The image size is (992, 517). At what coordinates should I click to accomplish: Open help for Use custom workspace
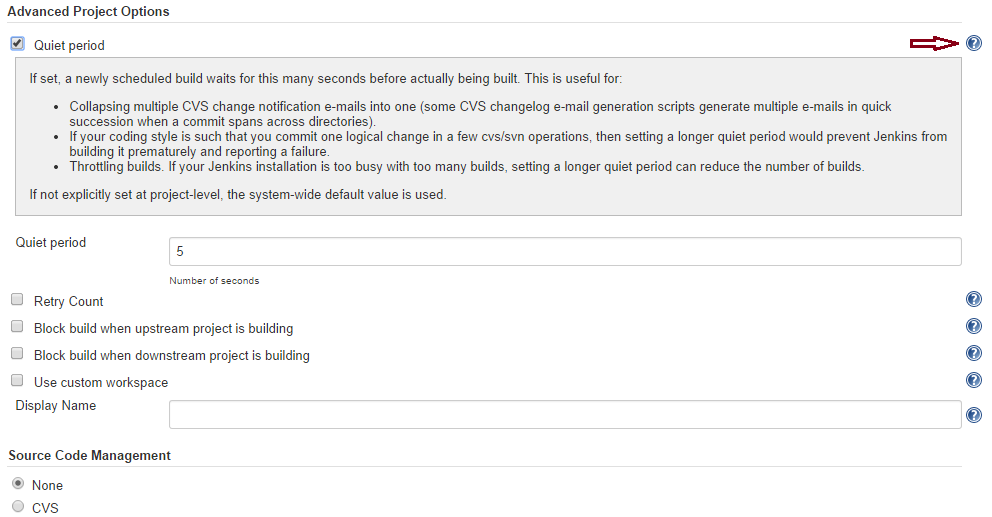coord(973,380)
